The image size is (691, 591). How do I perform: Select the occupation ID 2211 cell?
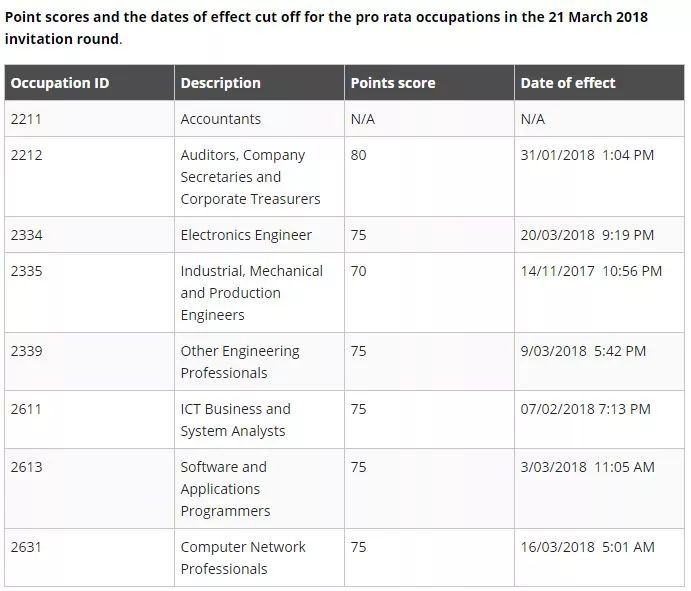pyautogui.click(x=89, y=119)
